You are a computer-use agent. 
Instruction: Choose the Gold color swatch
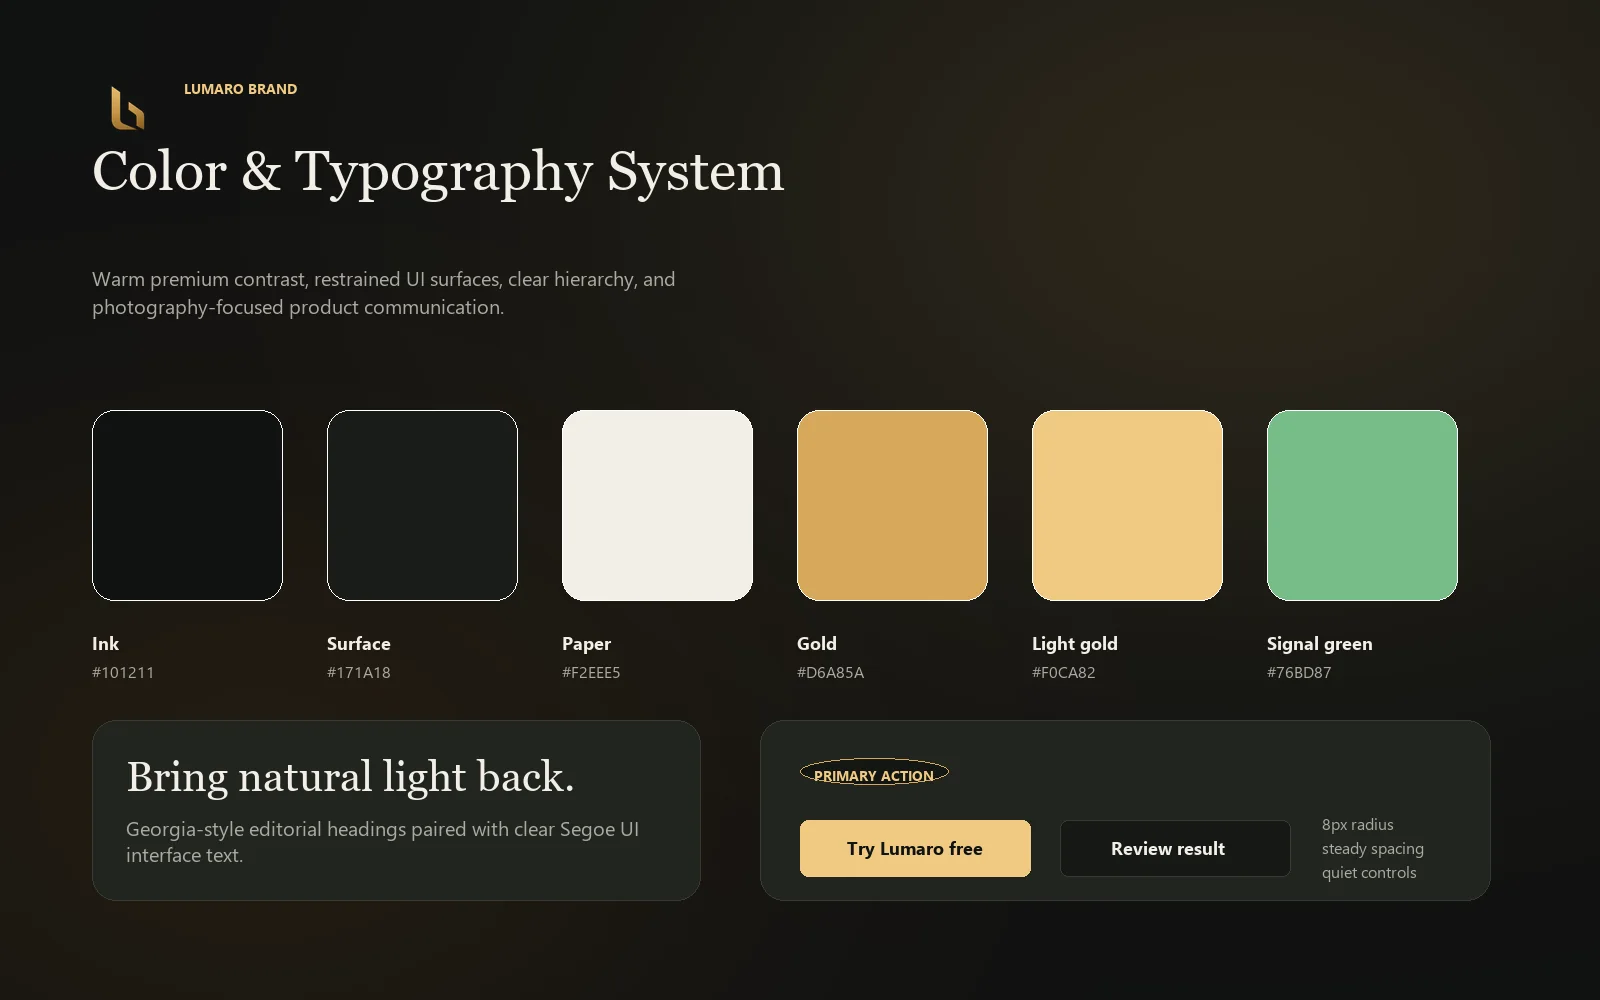pyautogui.click(x=892, y=505)
